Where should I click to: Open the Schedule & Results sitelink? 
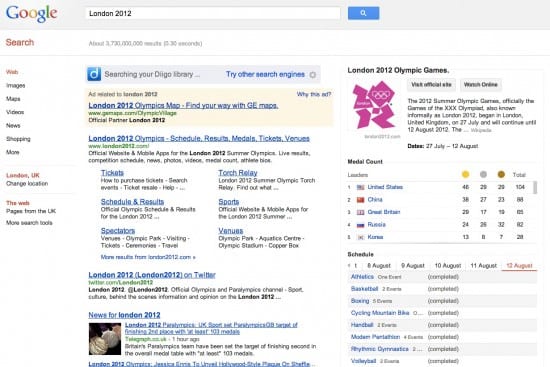point(132,202)
